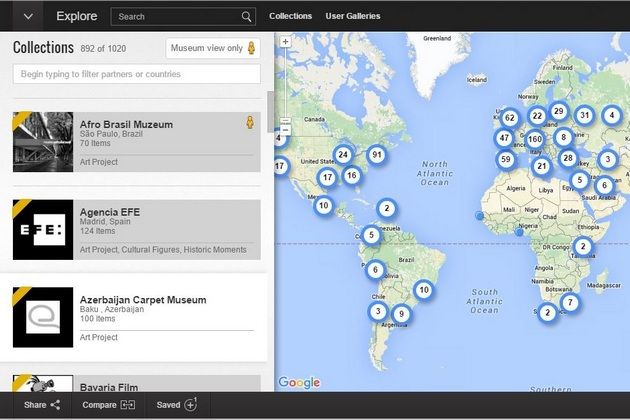Click the Share button in bottom bar
The width and height of the screenshot is (630, 420).
42,405
